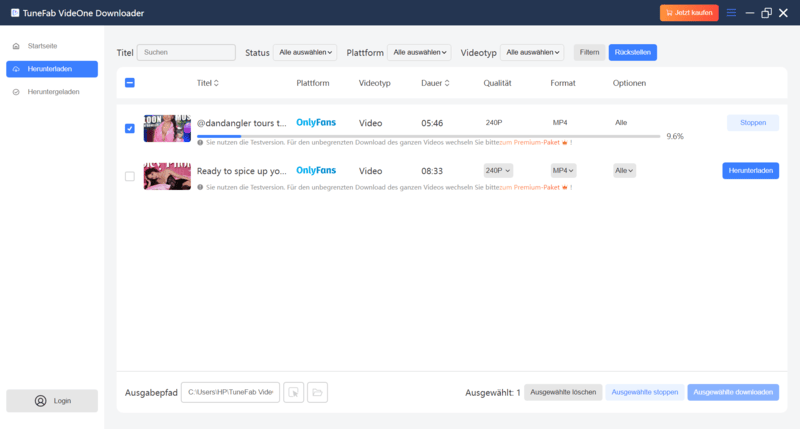Click the user icon on Login button
The height and width of the screenshot is (429, 800).
click(40, 401)
